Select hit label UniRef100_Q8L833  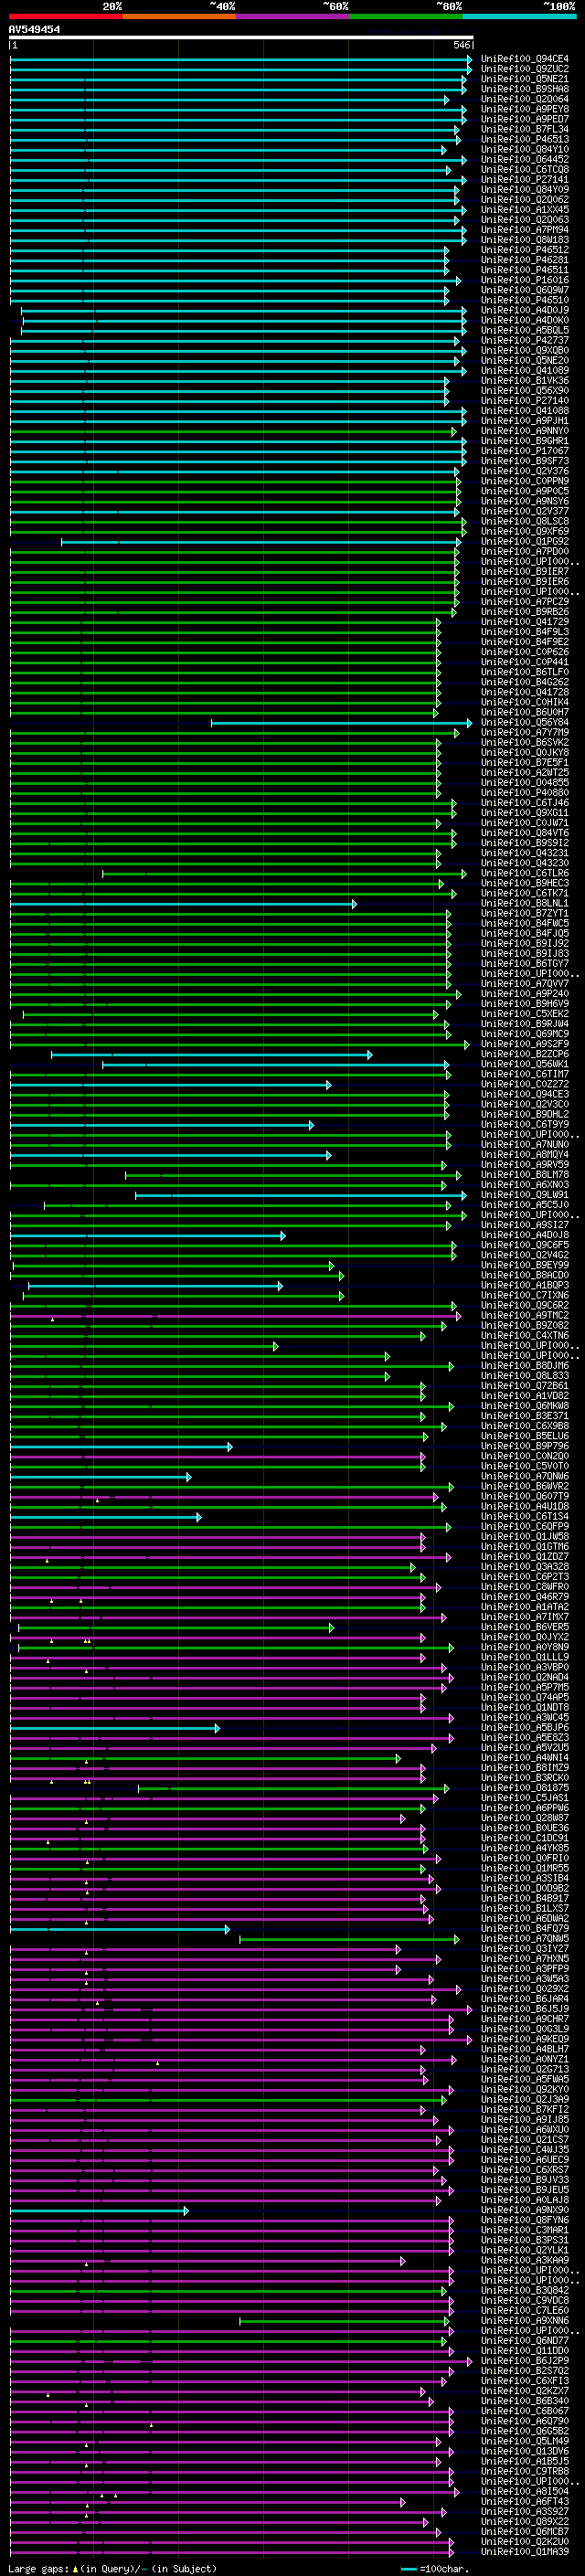524,1376
